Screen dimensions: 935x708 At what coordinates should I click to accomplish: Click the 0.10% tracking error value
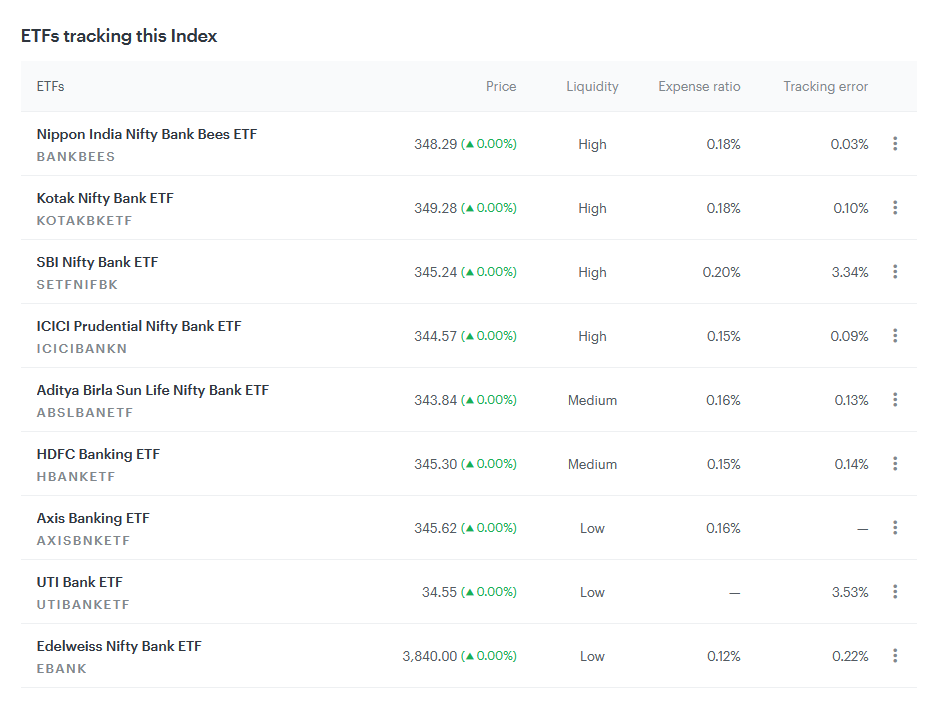(851, 208)
